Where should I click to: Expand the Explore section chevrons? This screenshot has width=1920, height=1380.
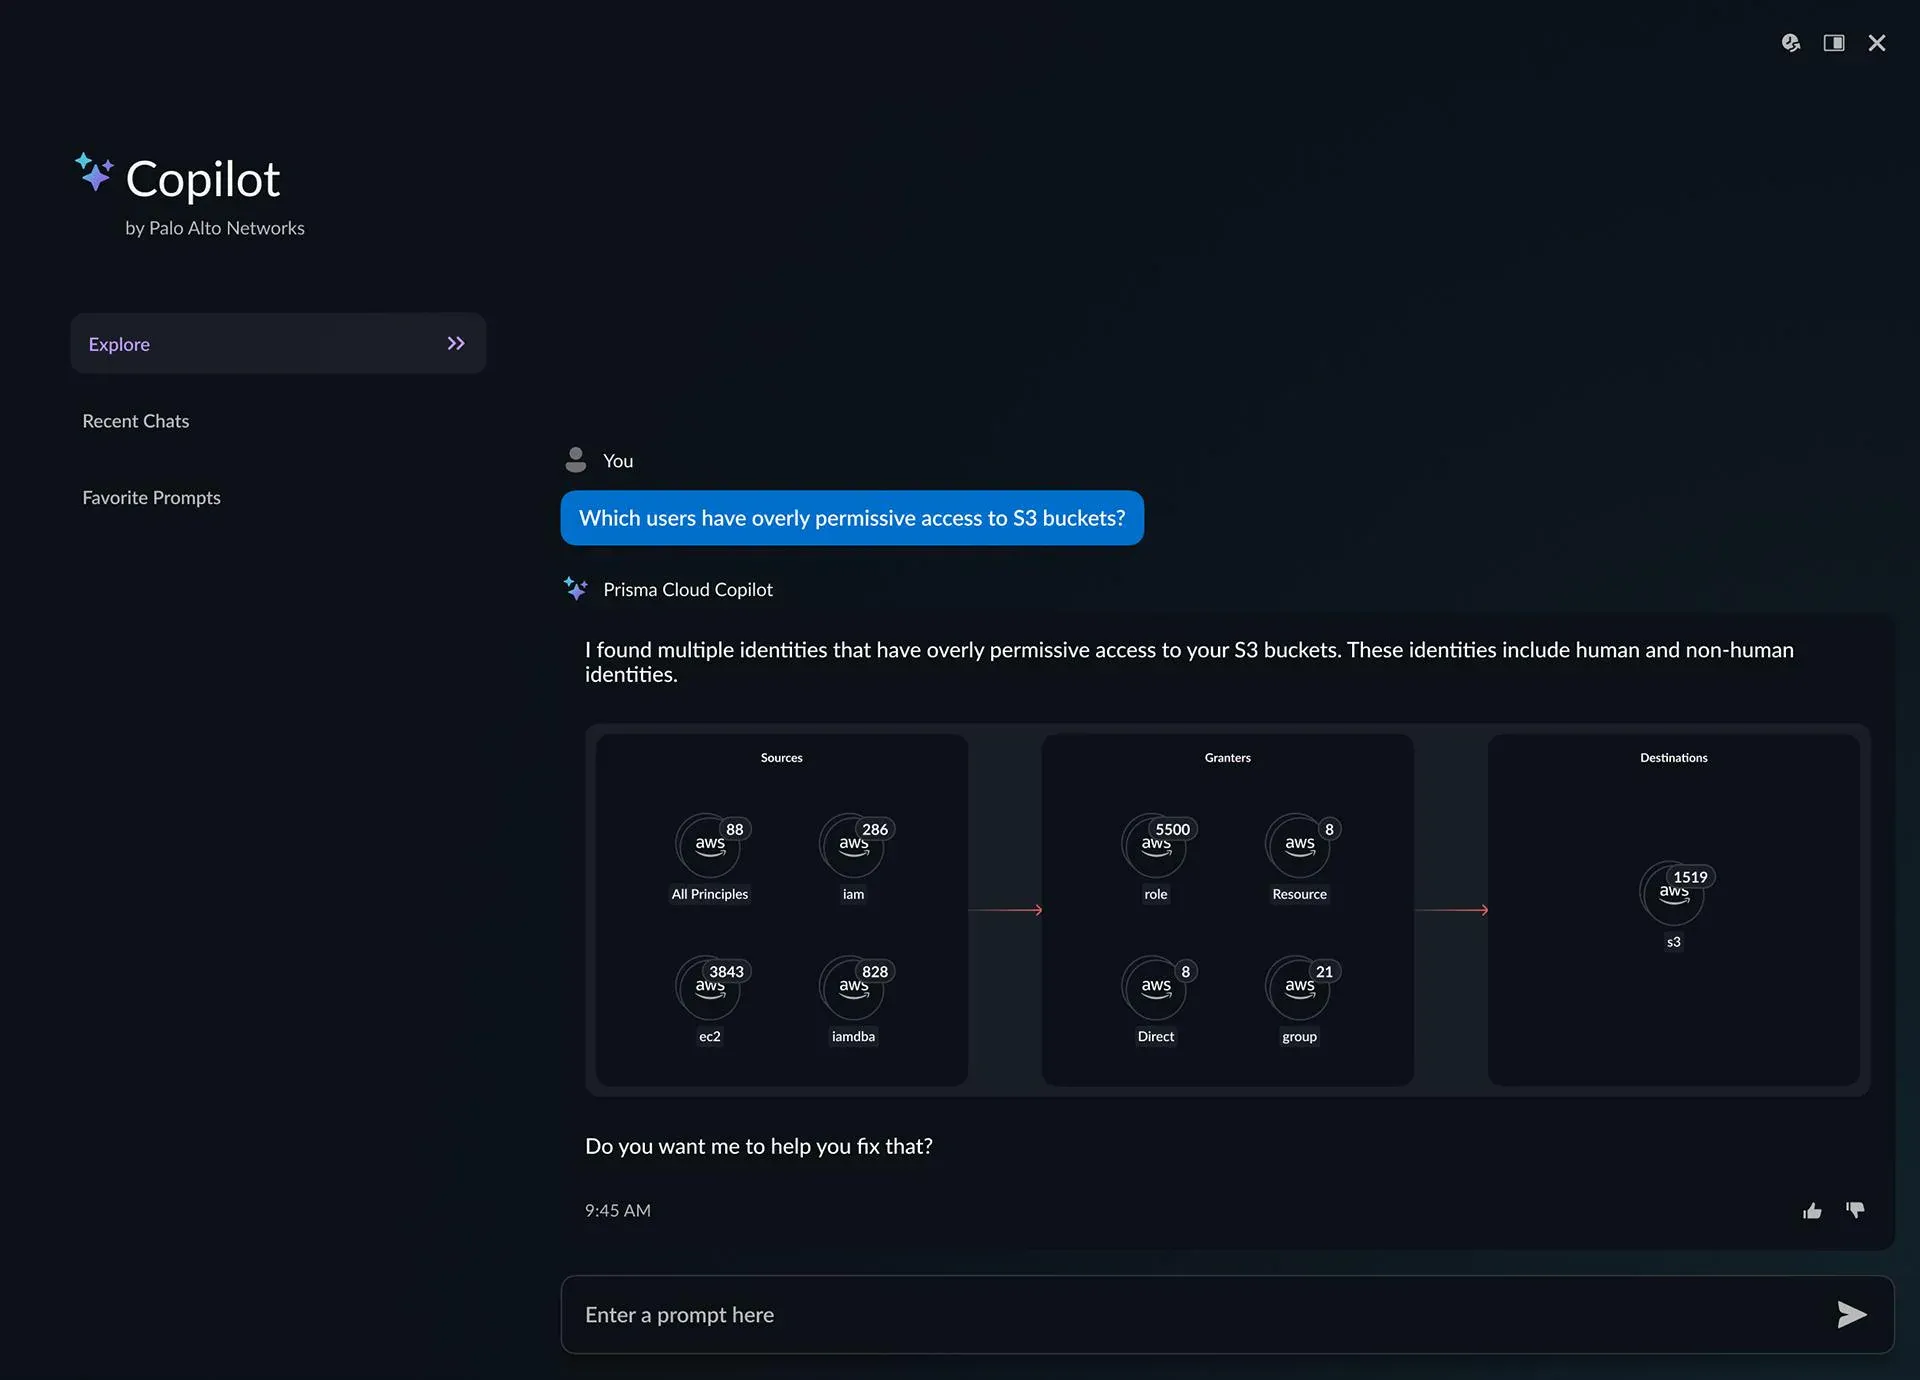[x=456, y=343]
